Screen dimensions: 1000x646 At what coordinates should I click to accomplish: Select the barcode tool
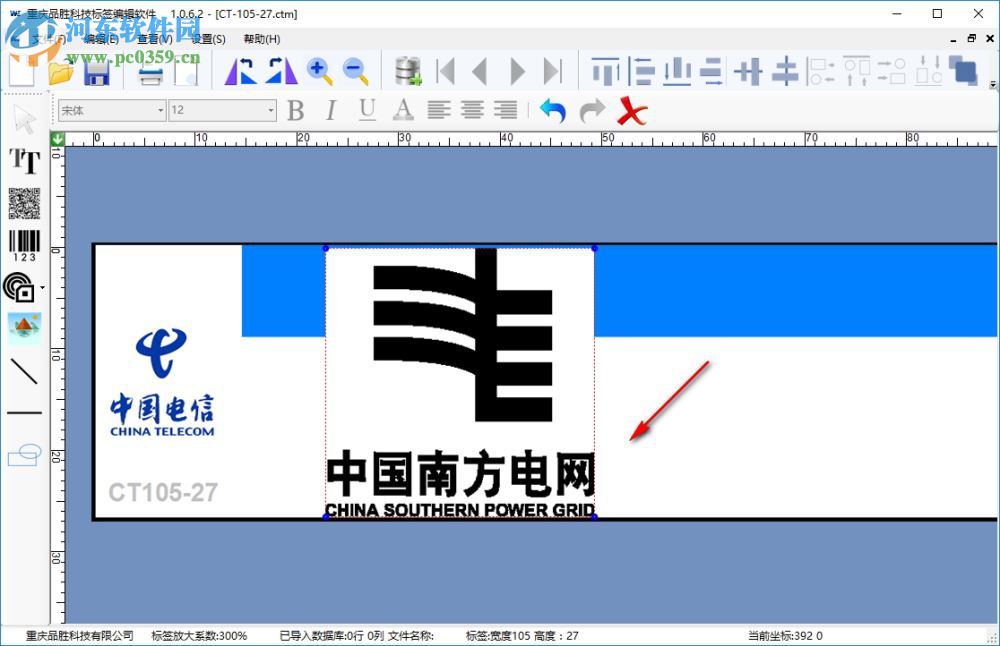23,243
